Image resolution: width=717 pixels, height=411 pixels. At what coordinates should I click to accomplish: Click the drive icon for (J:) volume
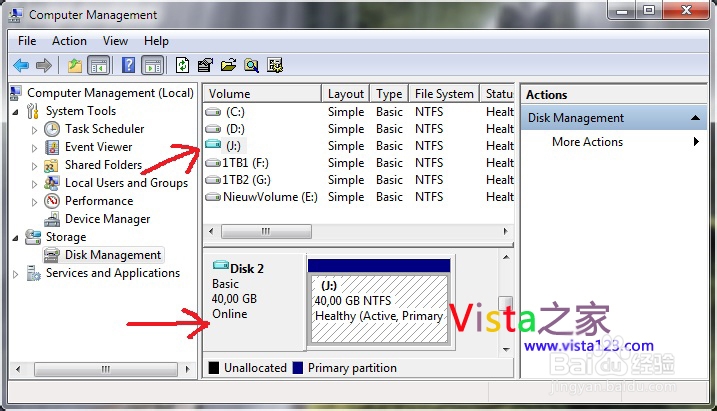(213, 144)
